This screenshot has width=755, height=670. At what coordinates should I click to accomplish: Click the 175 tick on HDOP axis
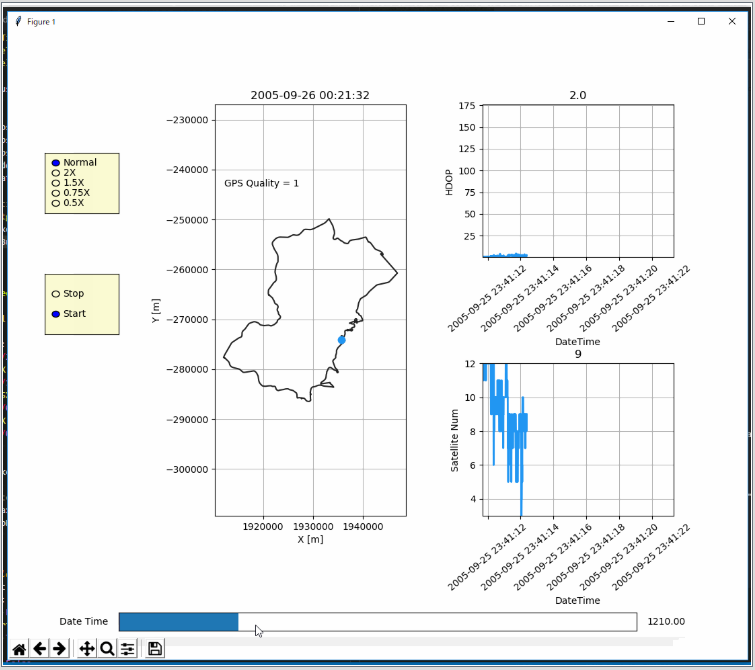[467, 105]
